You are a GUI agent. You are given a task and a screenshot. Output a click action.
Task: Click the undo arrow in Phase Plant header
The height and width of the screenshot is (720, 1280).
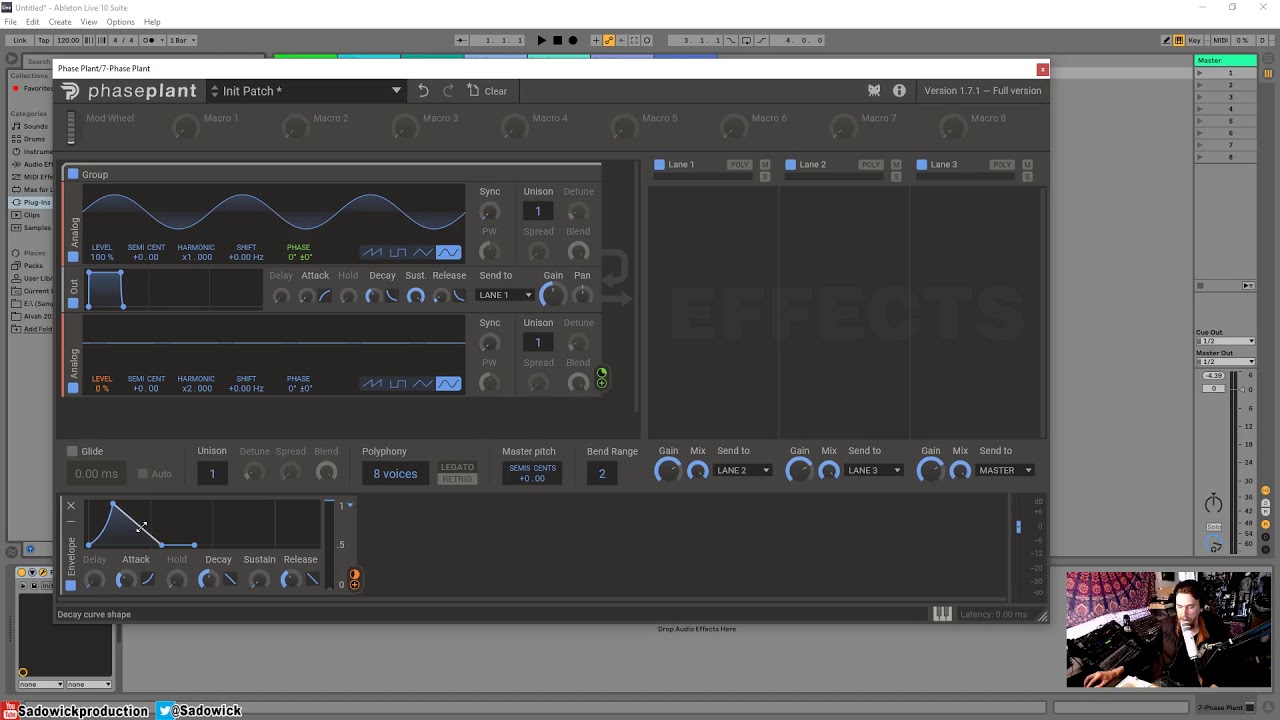pyautogui.click(x=423, y=91)
